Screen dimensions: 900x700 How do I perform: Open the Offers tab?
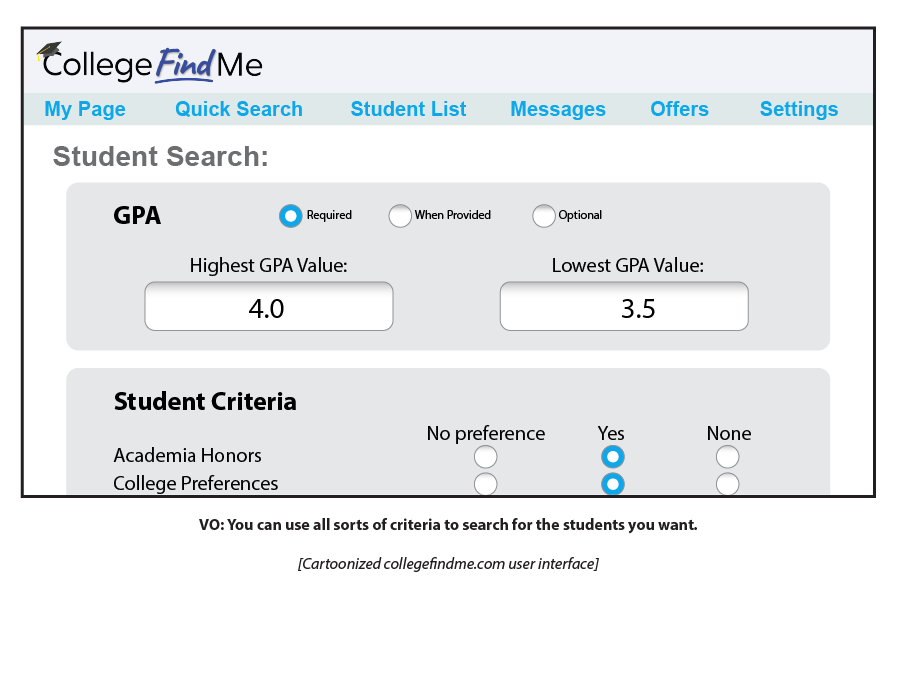[679, 109]
